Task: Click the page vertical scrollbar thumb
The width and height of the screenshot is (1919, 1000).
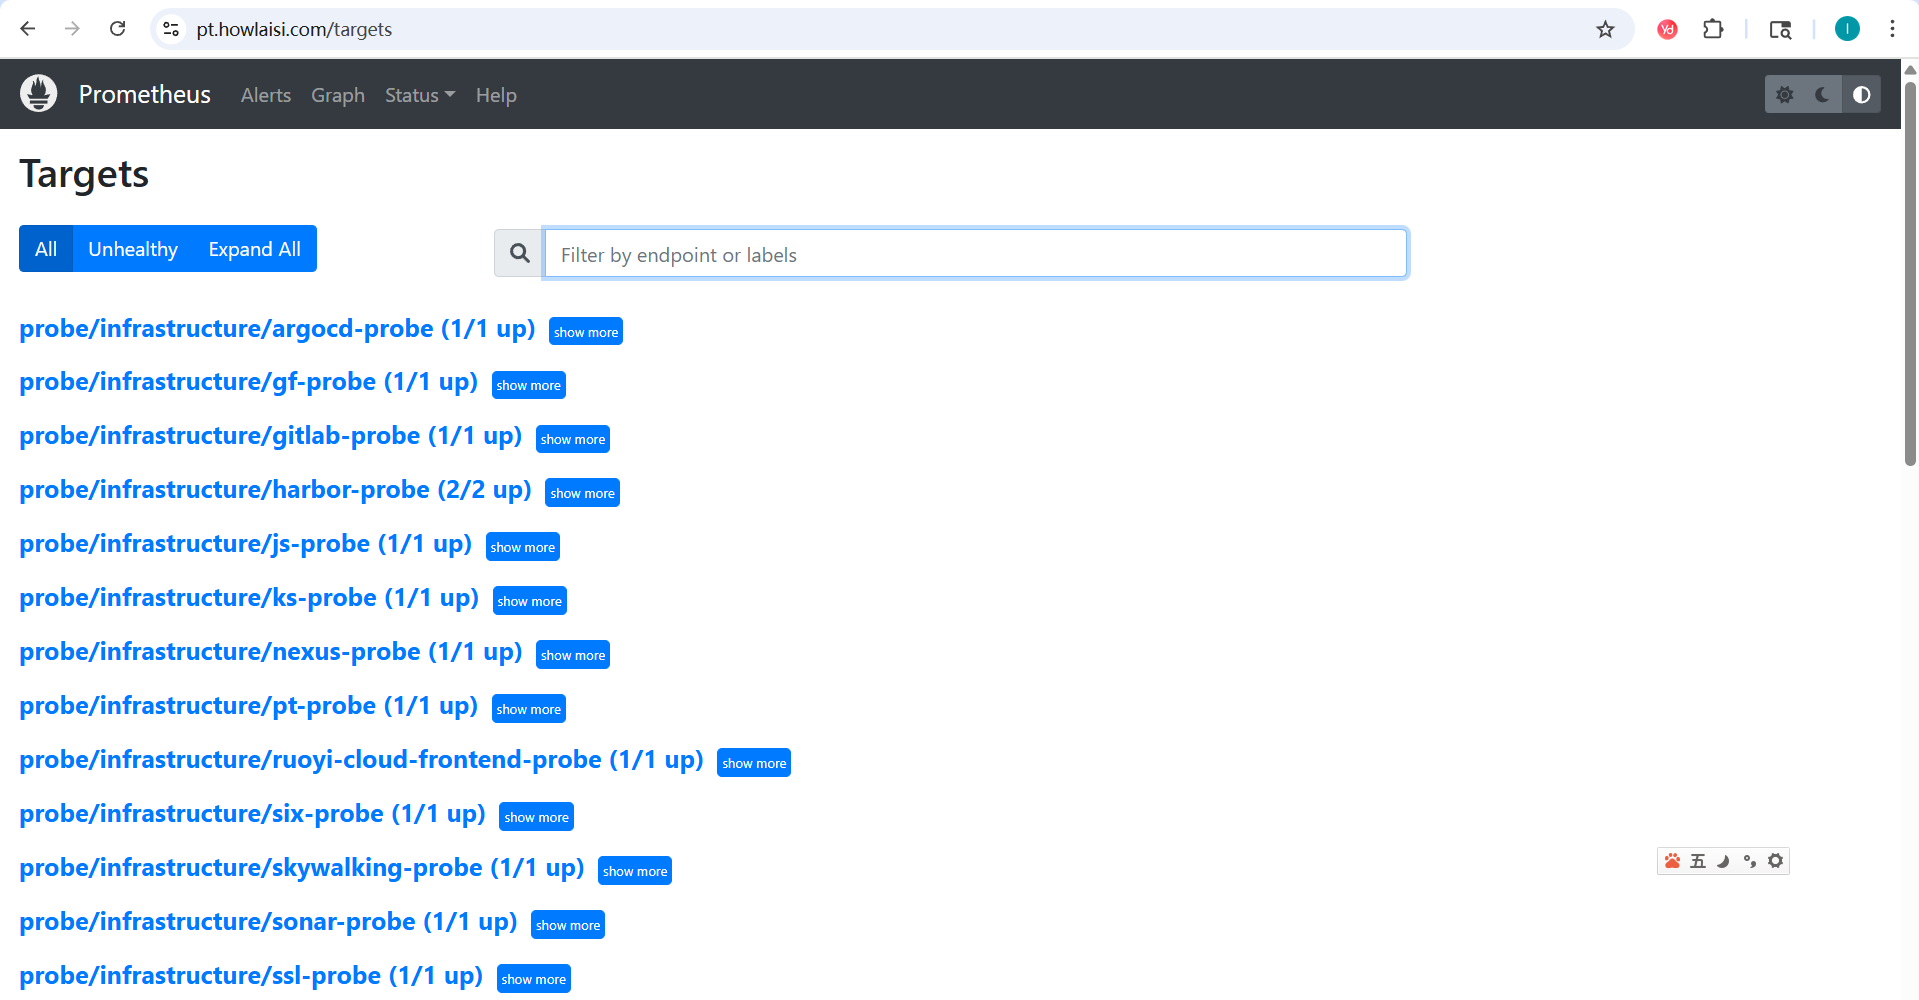Action: point(1910,270)
